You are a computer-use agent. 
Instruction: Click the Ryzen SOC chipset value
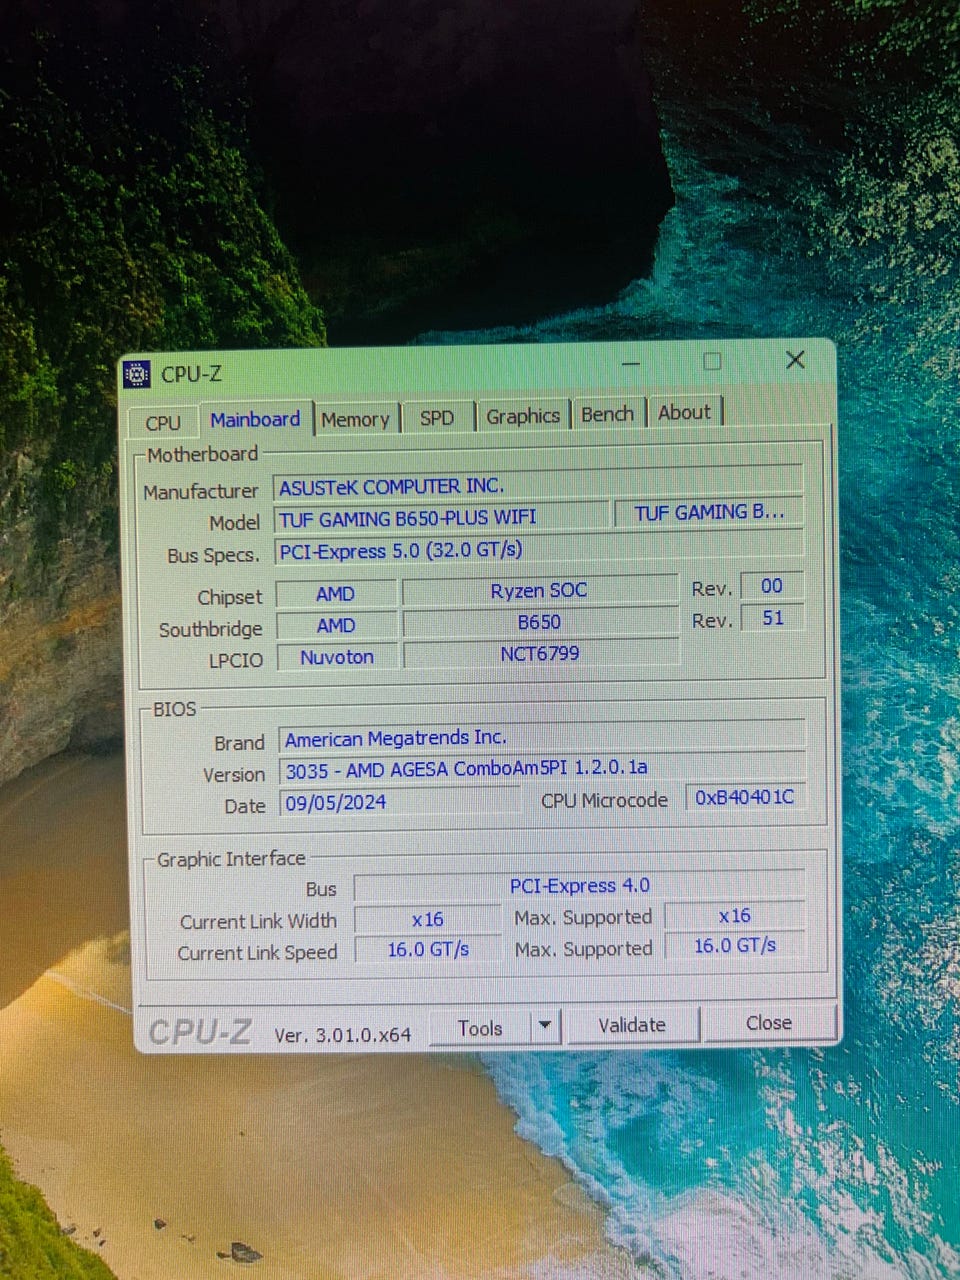coord(539,590)
